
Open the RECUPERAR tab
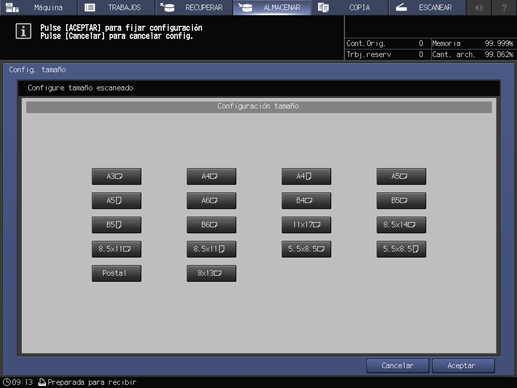tap(194, 7)
